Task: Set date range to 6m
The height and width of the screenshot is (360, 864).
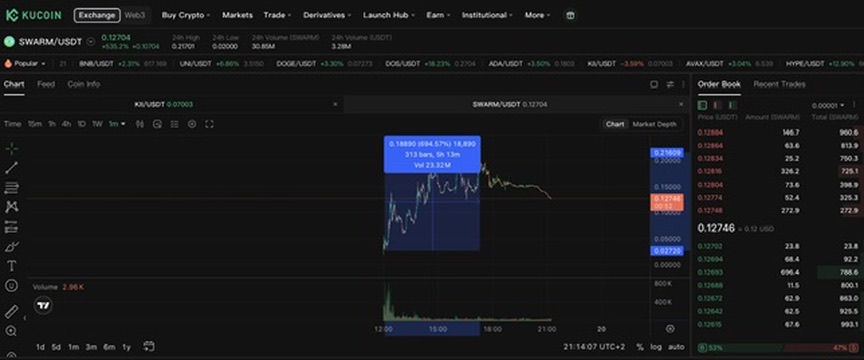Action: pyautogui.click(x=109, y=347)
